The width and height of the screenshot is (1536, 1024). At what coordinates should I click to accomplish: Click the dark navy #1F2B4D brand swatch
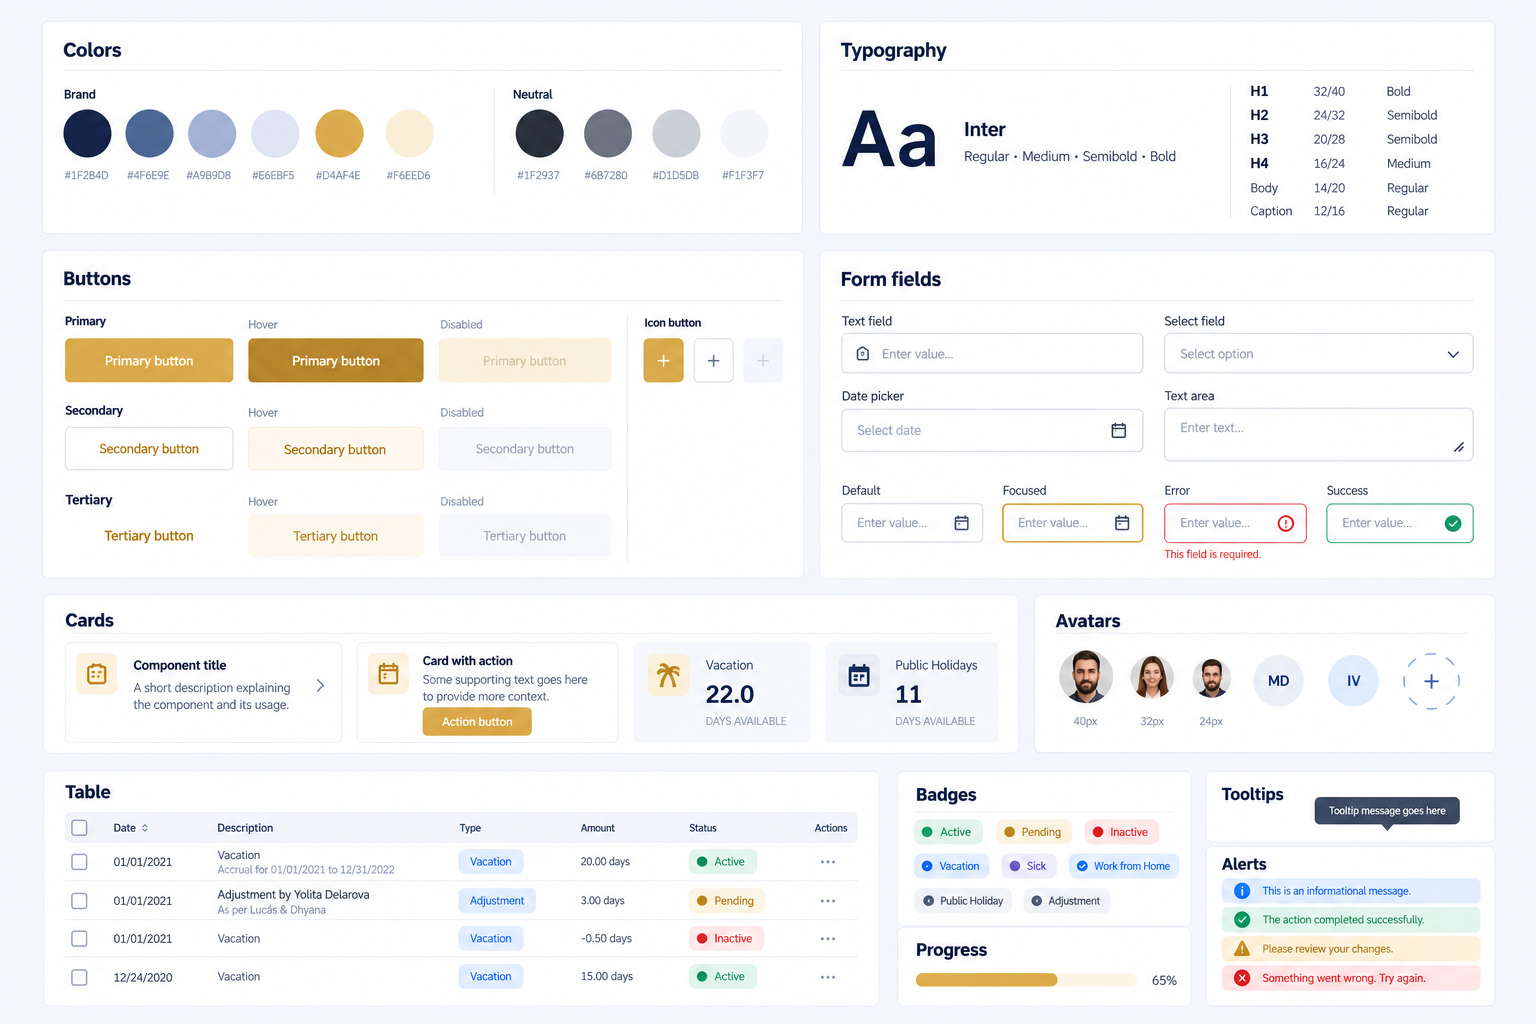click(87, 133)
